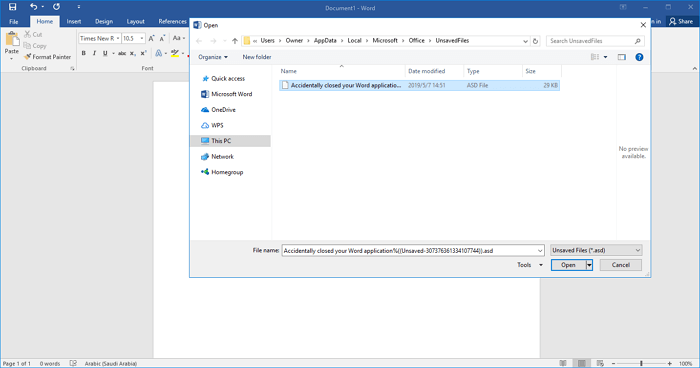Toggle Subscript formatting

(133, 53)
